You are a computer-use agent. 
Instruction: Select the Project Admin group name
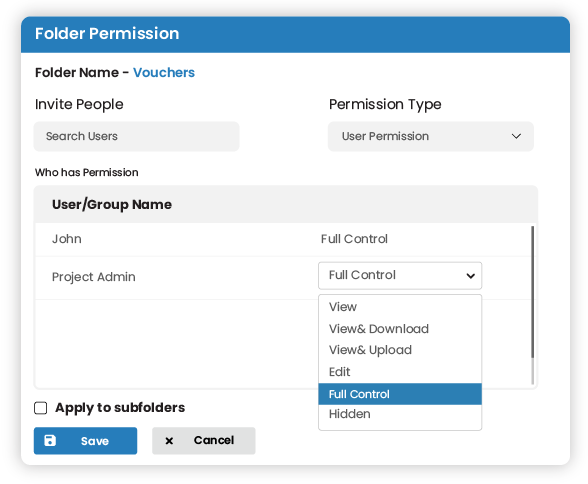click(94, 277)
